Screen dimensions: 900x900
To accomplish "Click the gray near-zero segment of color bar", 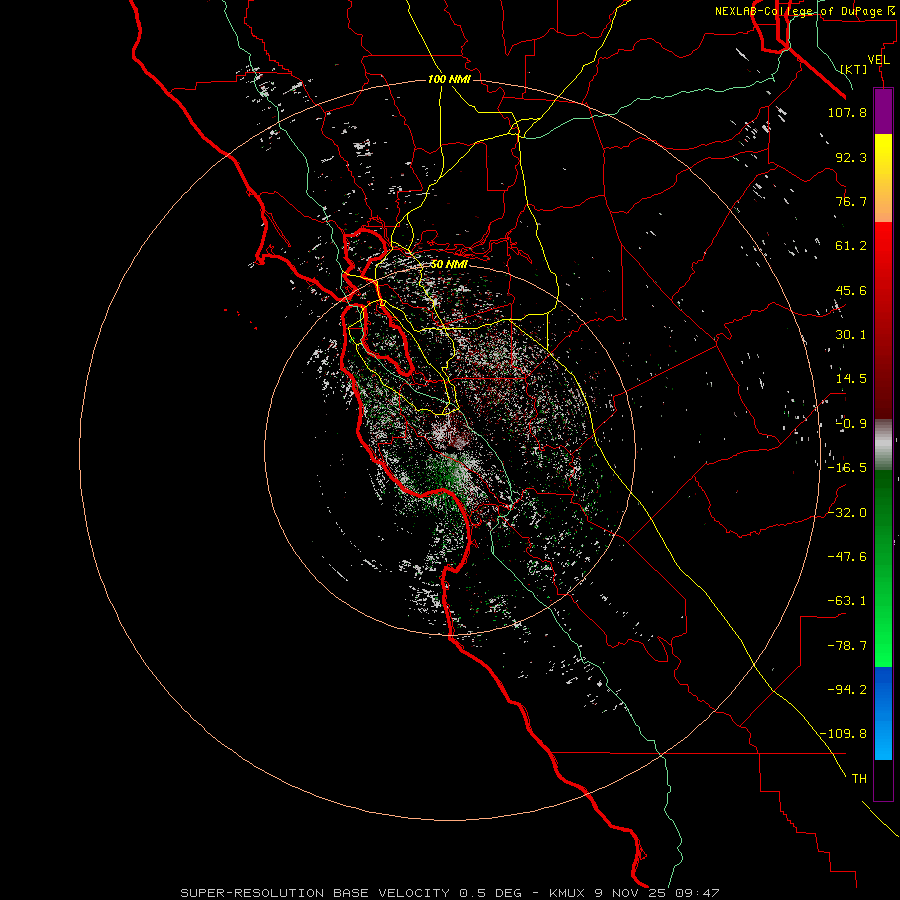I will pyautogui.click(x=883, y=445).
